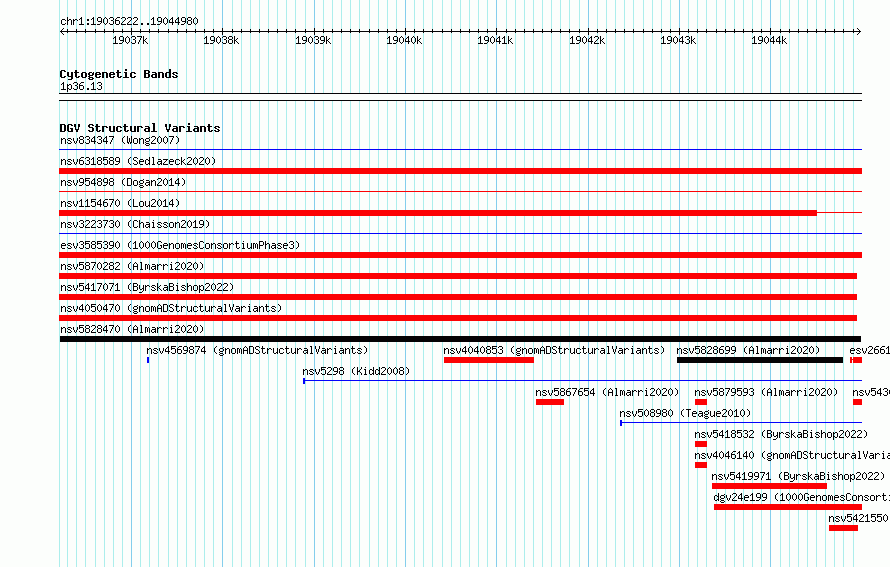Image resolution: width=890 pixels, height=567 pixels.
Task: Click the red bar under nsv4046140
Action: pos(700,465)
